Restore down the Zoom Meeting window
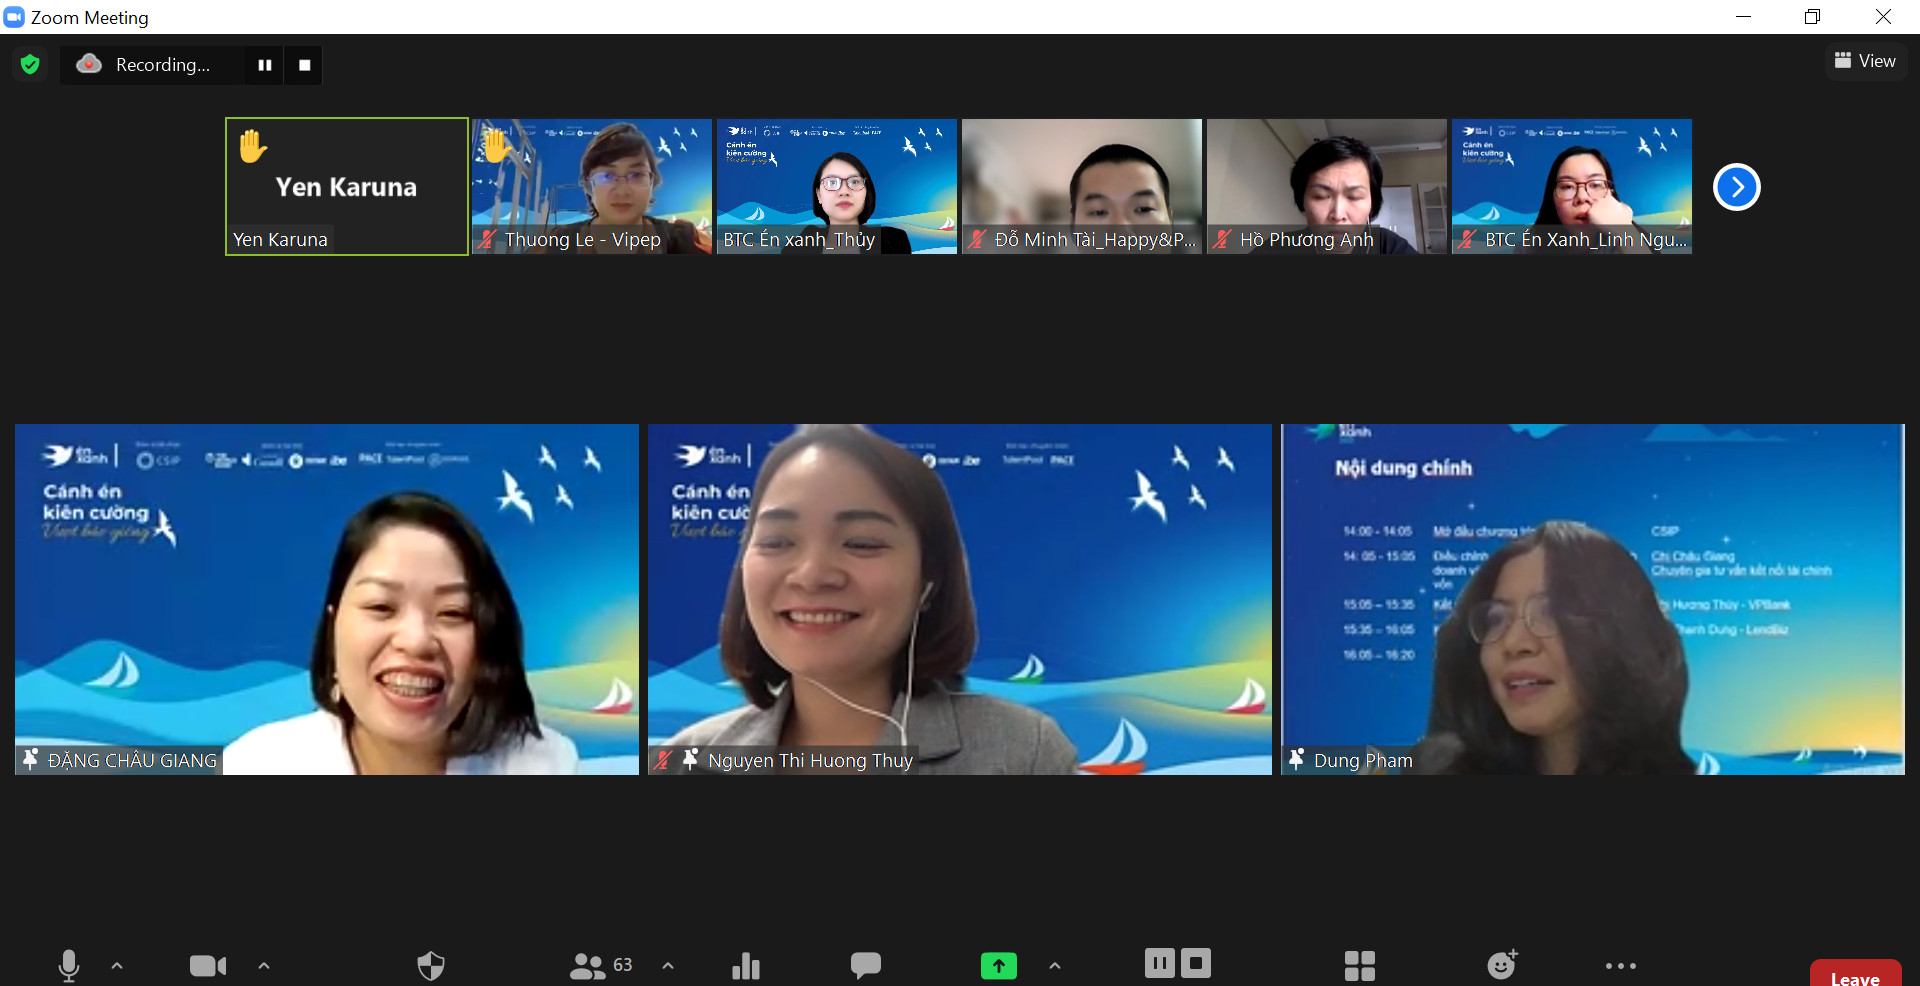The width and height of the screenshot is (1920, 986). pos(1812,17)
